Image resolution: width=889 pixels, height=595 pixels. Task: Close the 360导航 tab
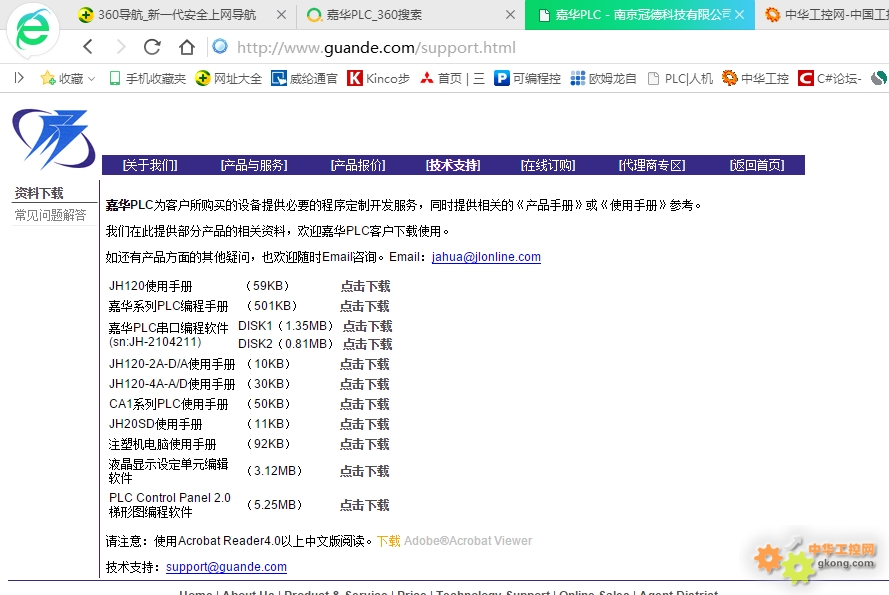click(281, 15)
